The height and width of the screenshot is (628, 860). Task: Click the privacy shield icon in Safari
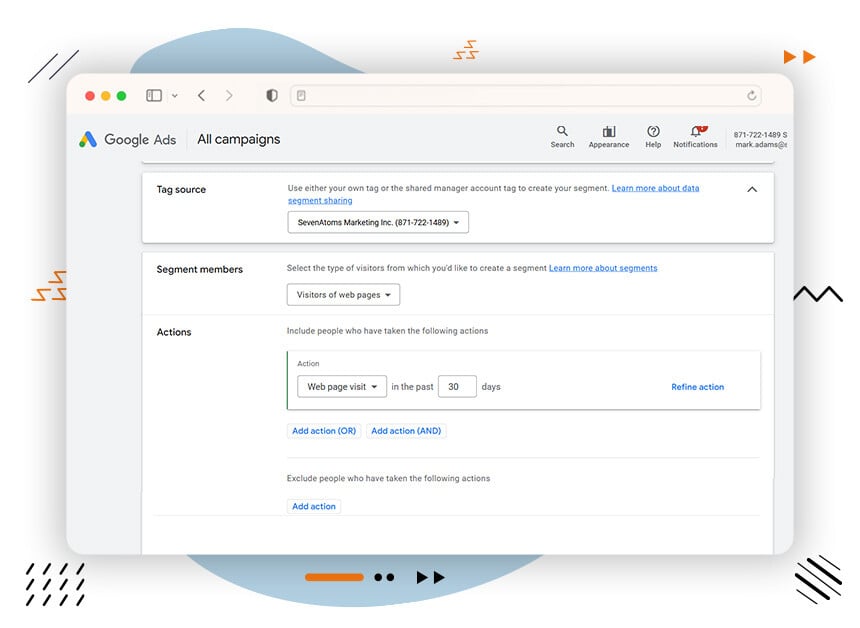tap(271, 95)
